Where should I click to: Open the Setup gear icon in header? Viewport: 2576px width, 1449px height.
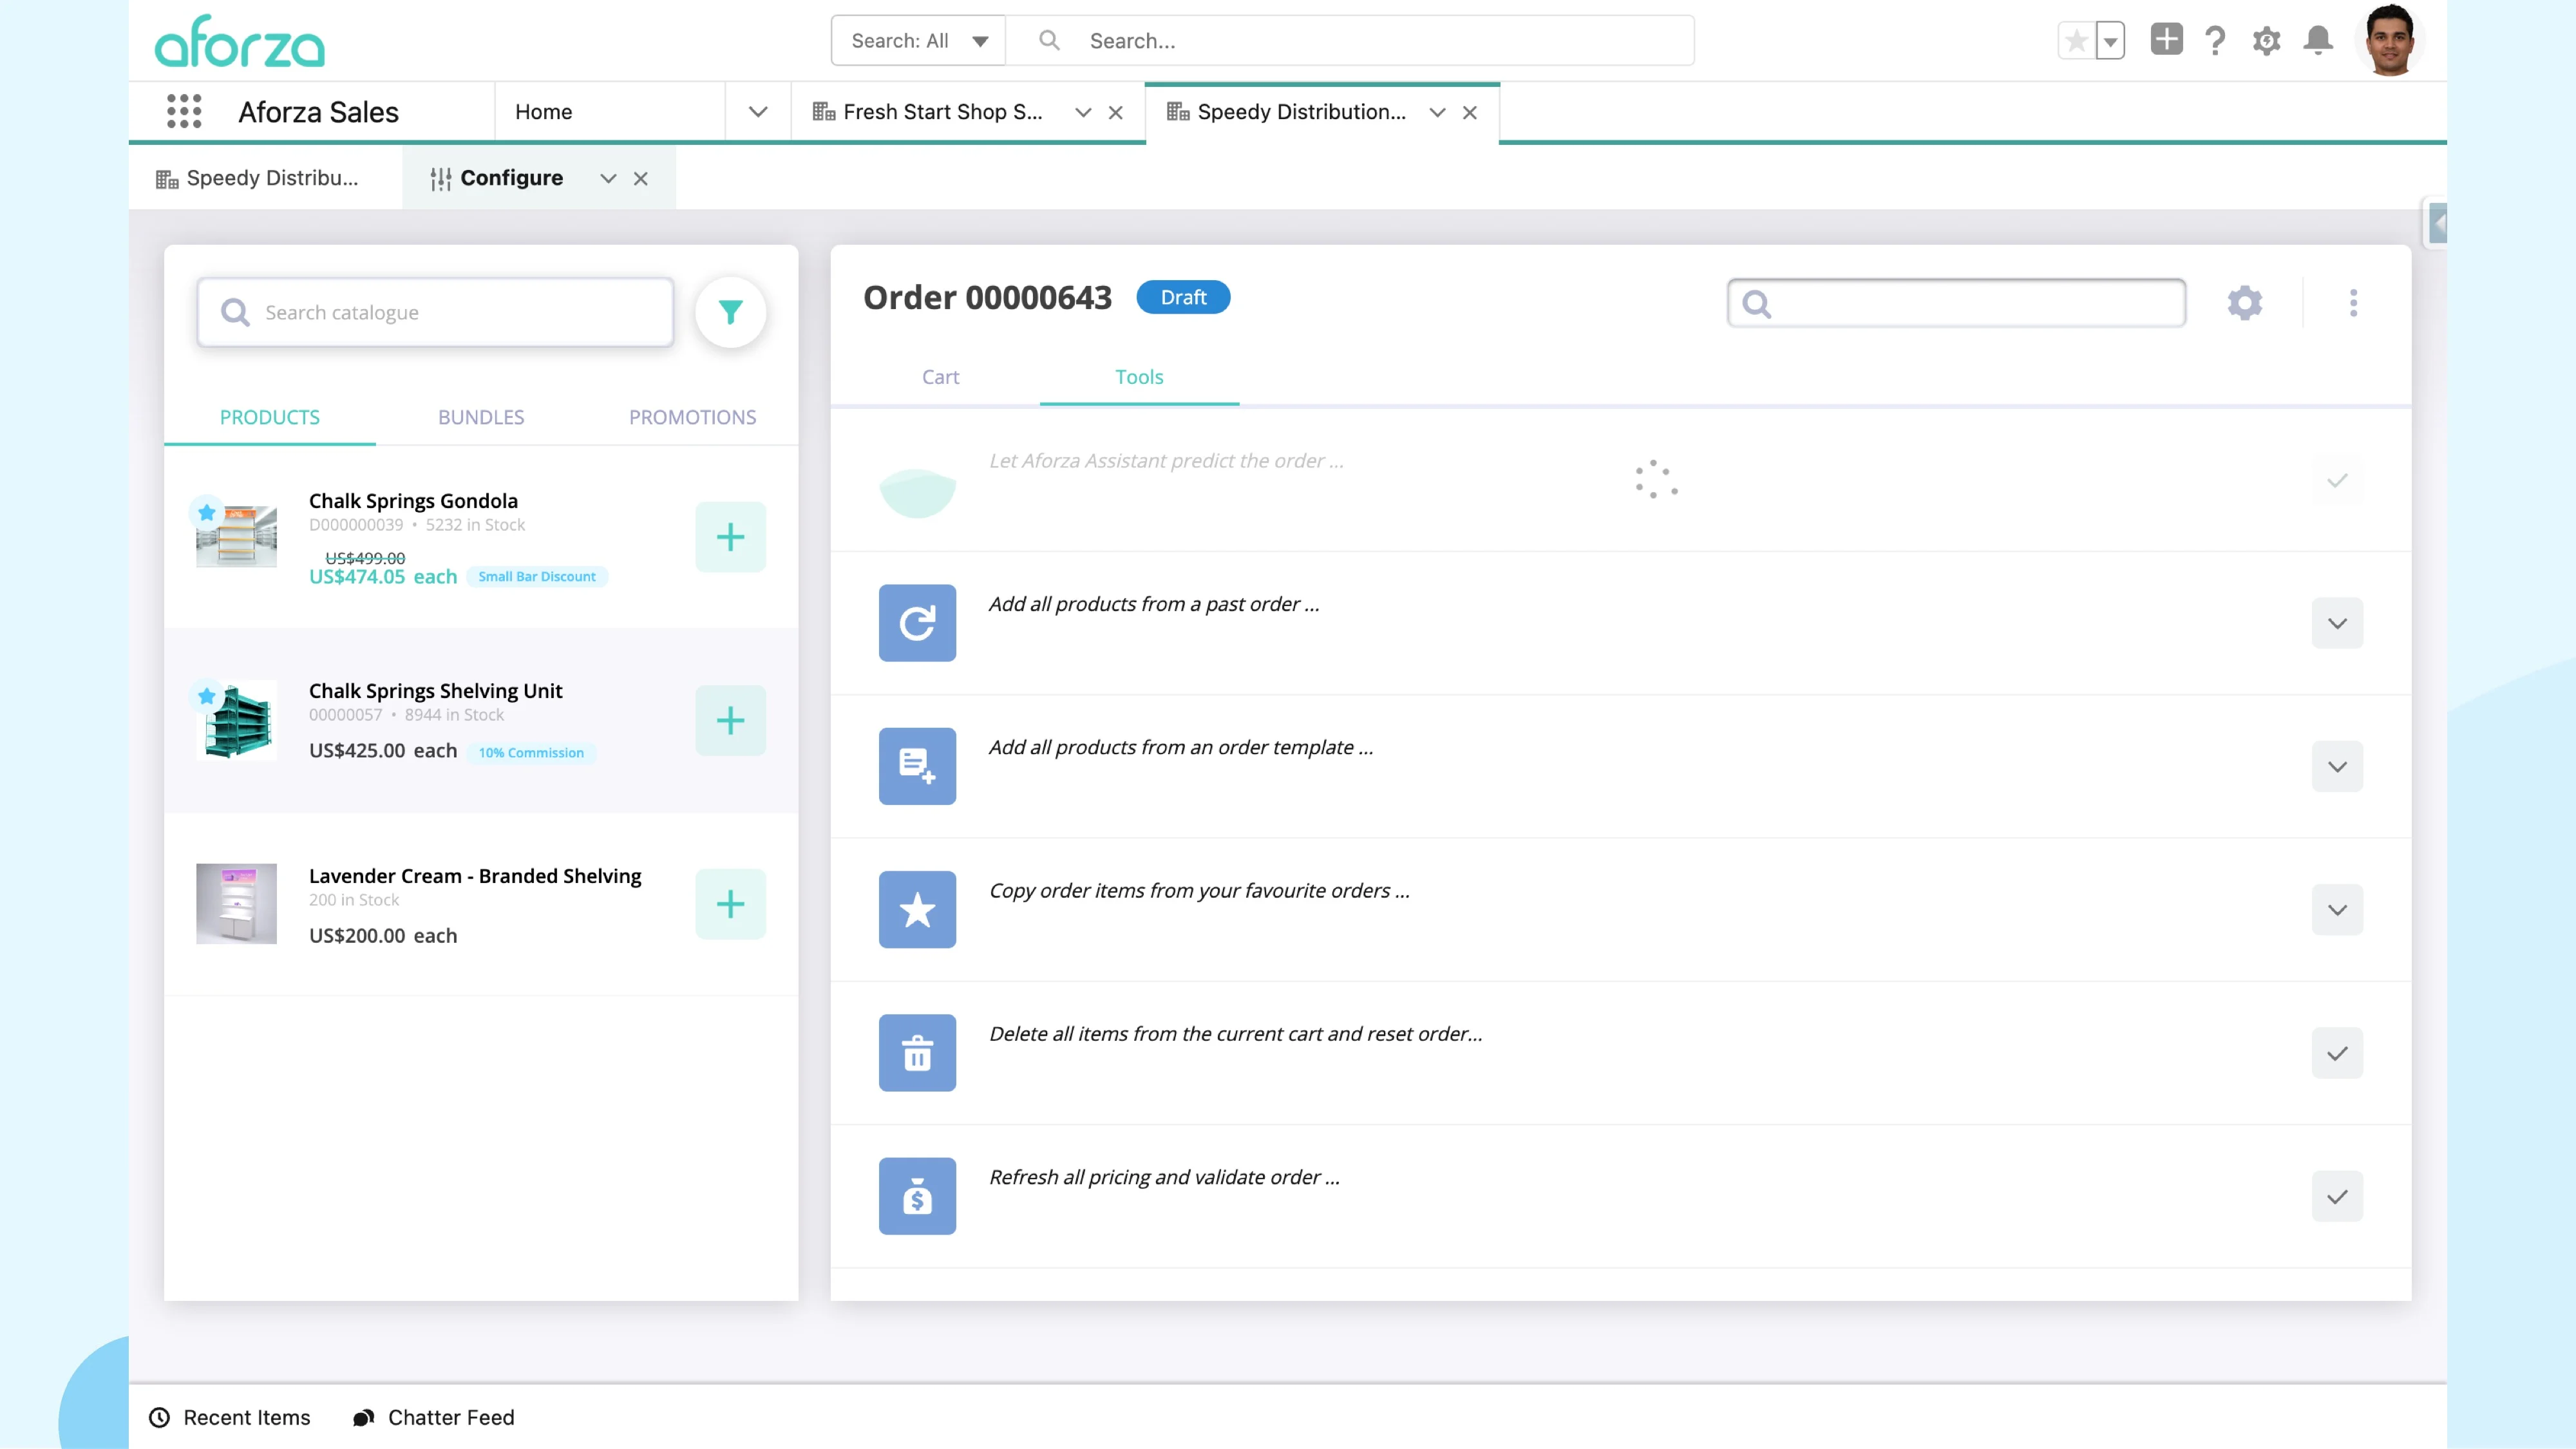coord(2266,41)
